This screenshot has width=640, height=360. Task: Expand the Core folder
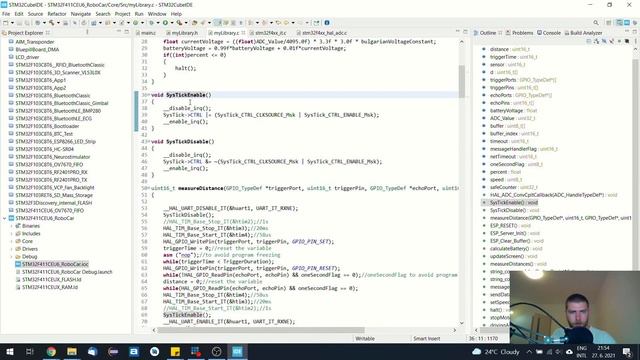[x=11, y=241]
